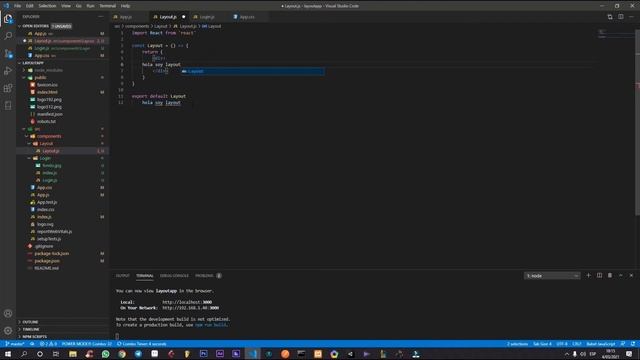Click Babel JavaScript language mode
The image size is (640, 360).
click(x=601, y=344)
